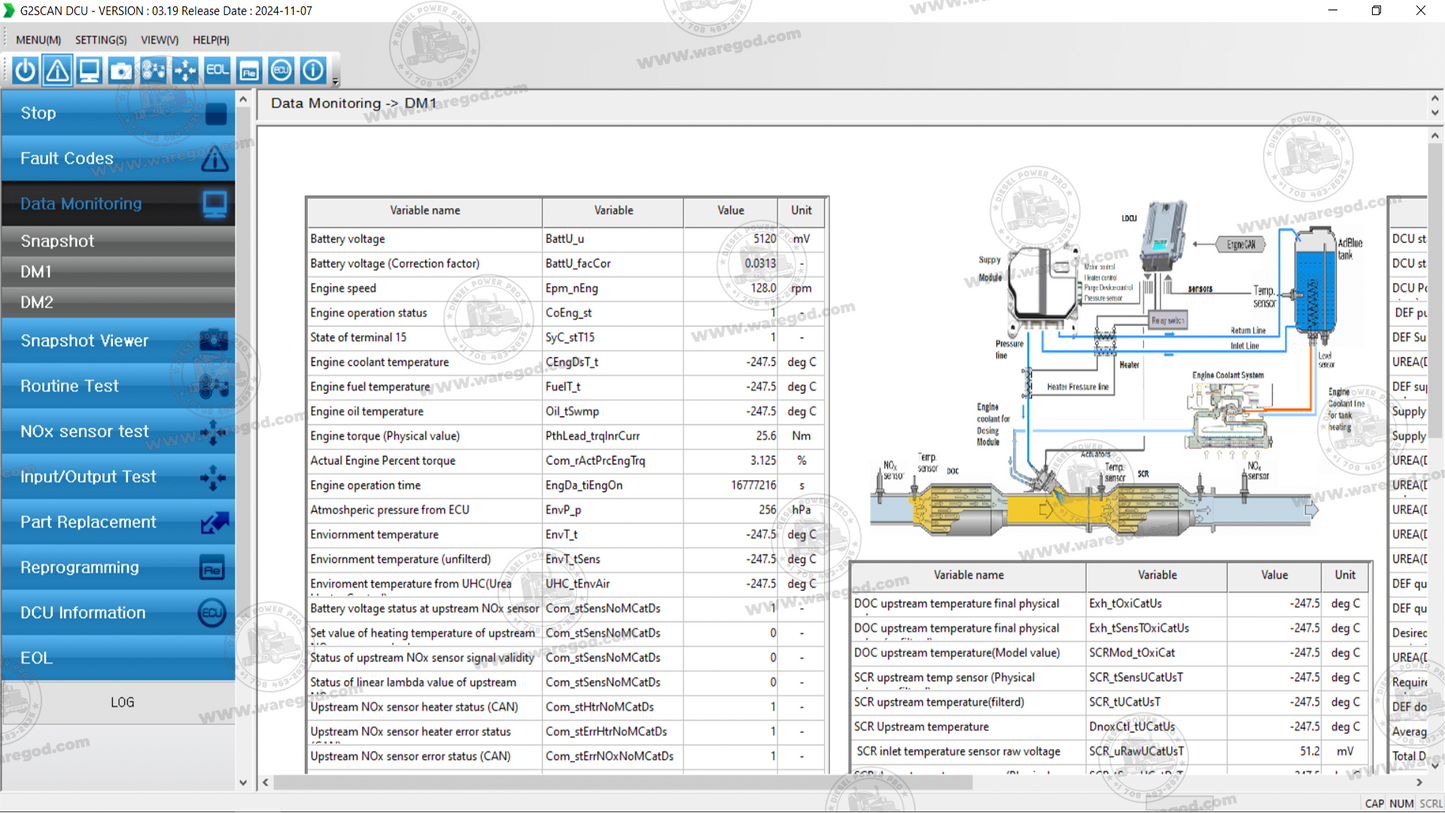1445x813 pixels.
Task: Click the info toolbar icon
Action: click(313, 69)
